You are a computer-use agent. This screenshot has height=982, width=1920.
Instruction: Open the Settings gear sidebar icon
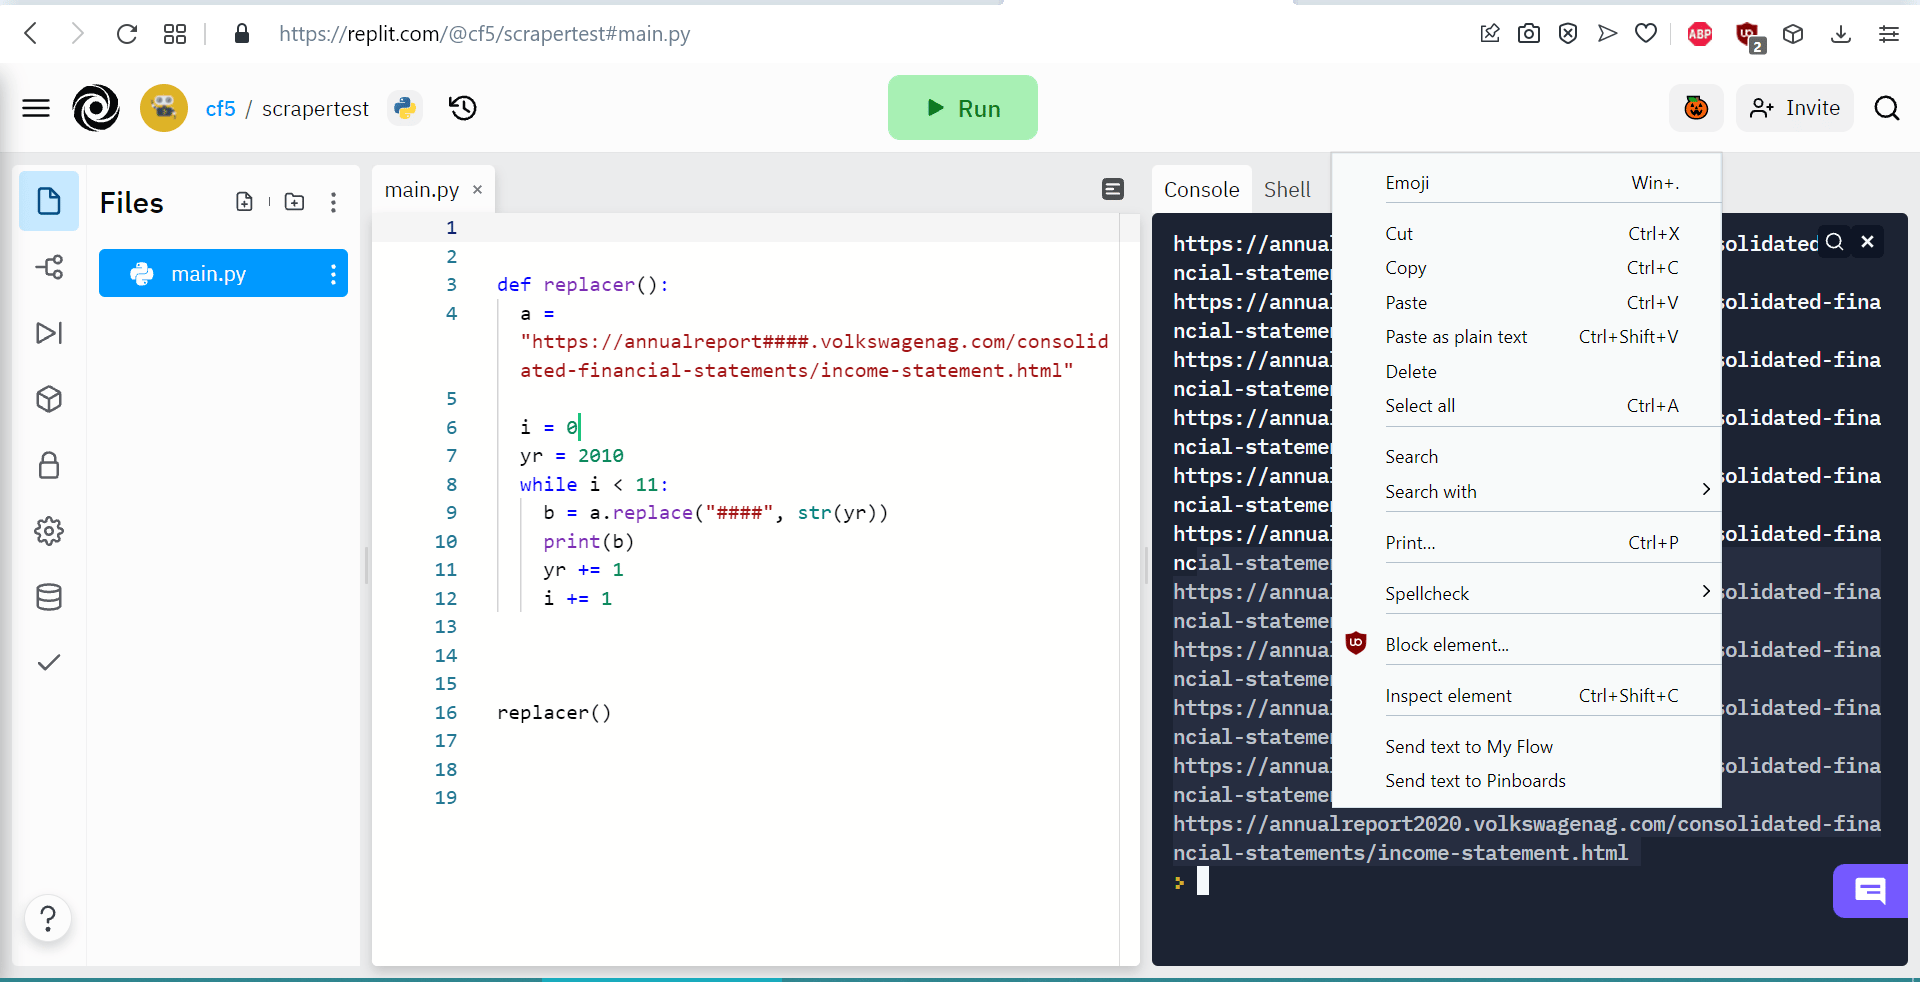pos(49,531)
